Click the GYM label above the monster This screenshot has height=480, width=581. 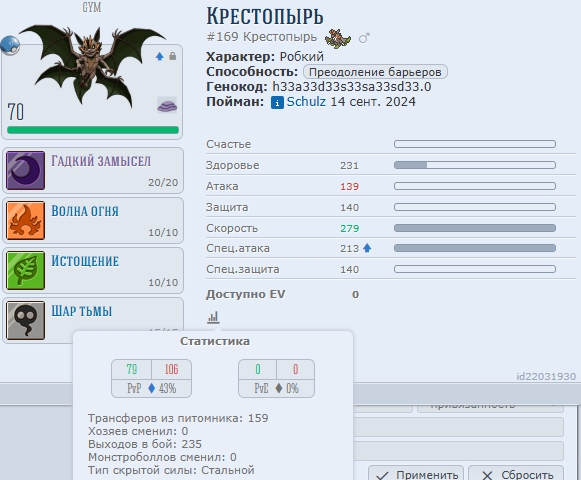(92, 7)
